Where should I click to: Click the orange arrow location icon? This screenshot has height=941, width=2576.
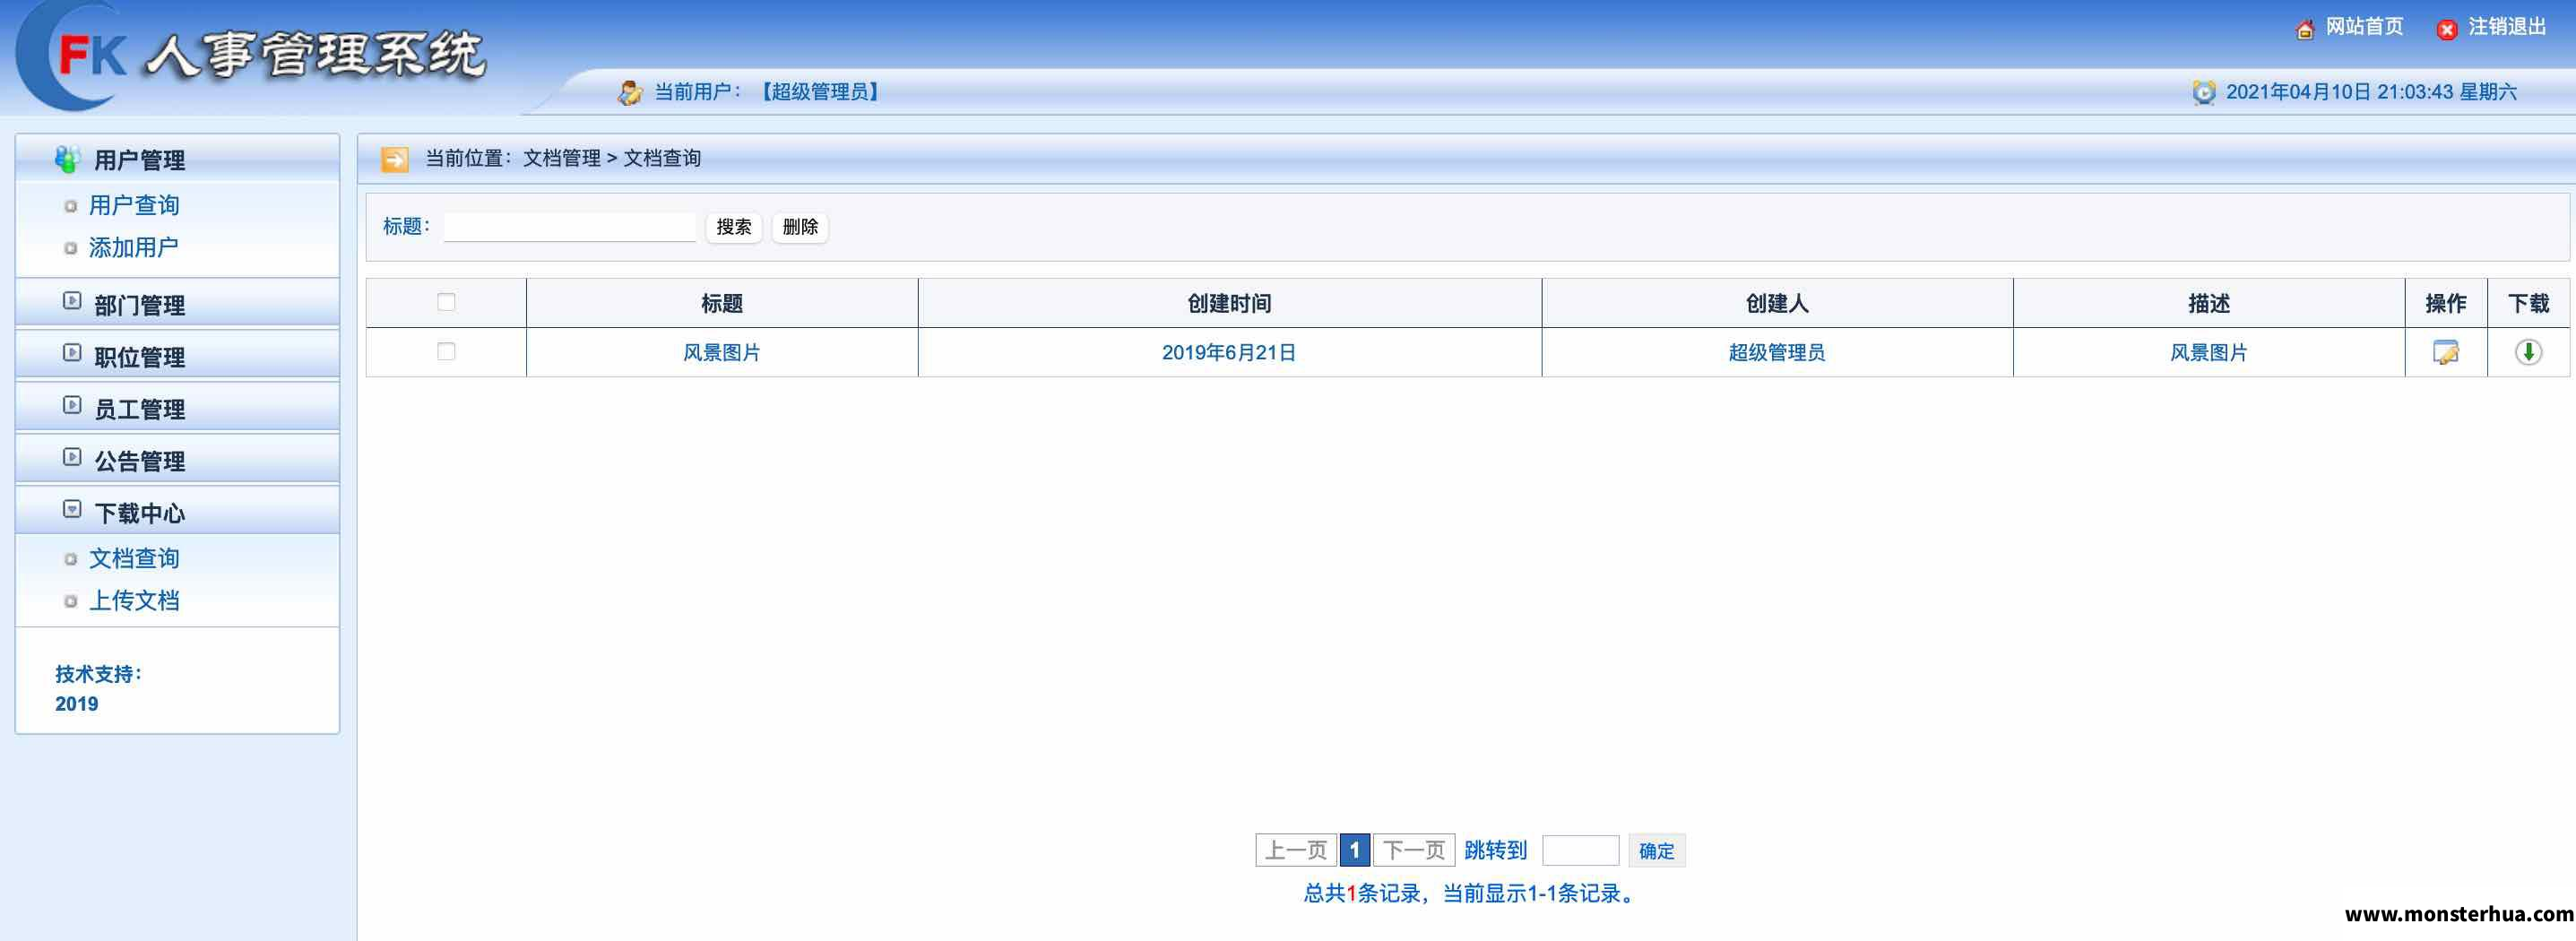tap(395, 159)
